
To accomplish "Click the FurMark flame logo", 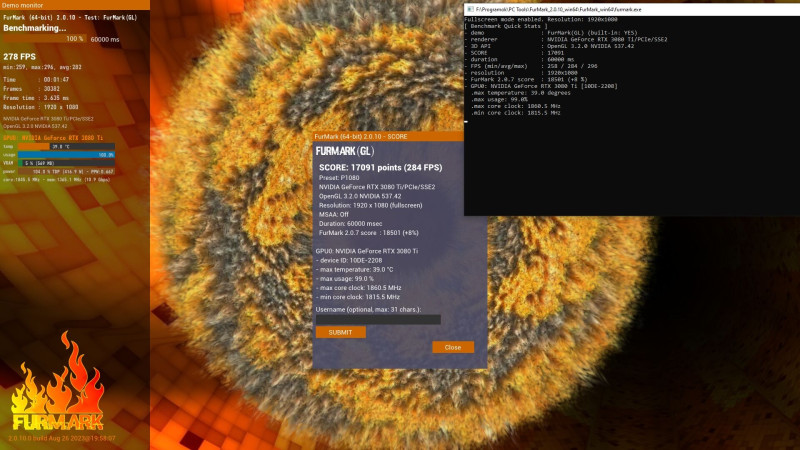I will 57,381.
